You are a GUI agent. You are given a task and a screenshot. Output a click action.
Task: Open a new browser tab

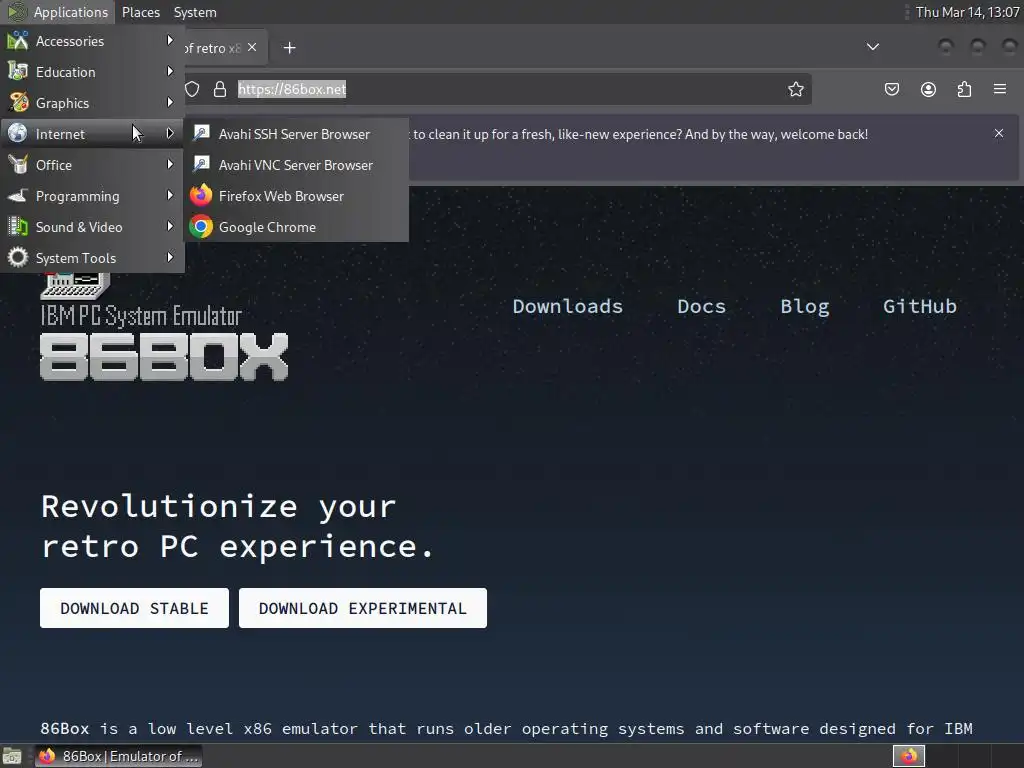289,48
